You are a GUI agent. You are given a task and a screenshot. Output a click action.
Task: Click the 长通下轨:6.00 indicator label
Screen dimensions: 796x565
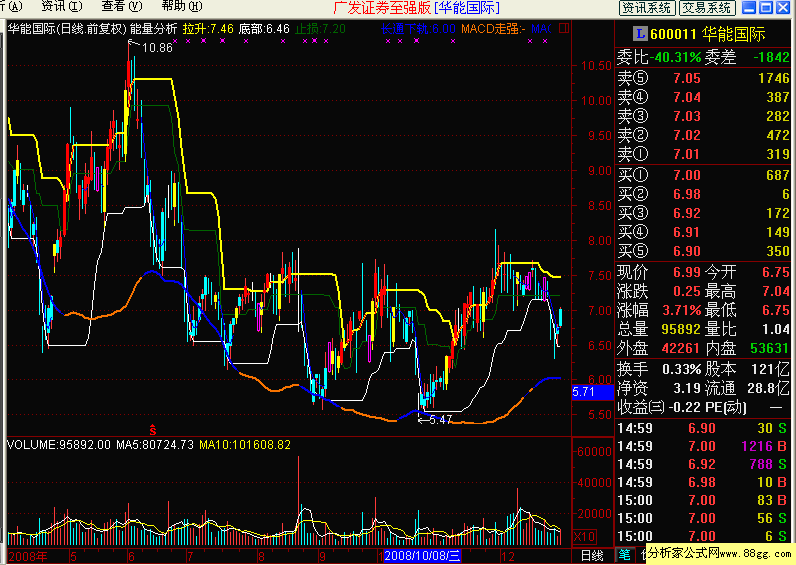point(418,29)
